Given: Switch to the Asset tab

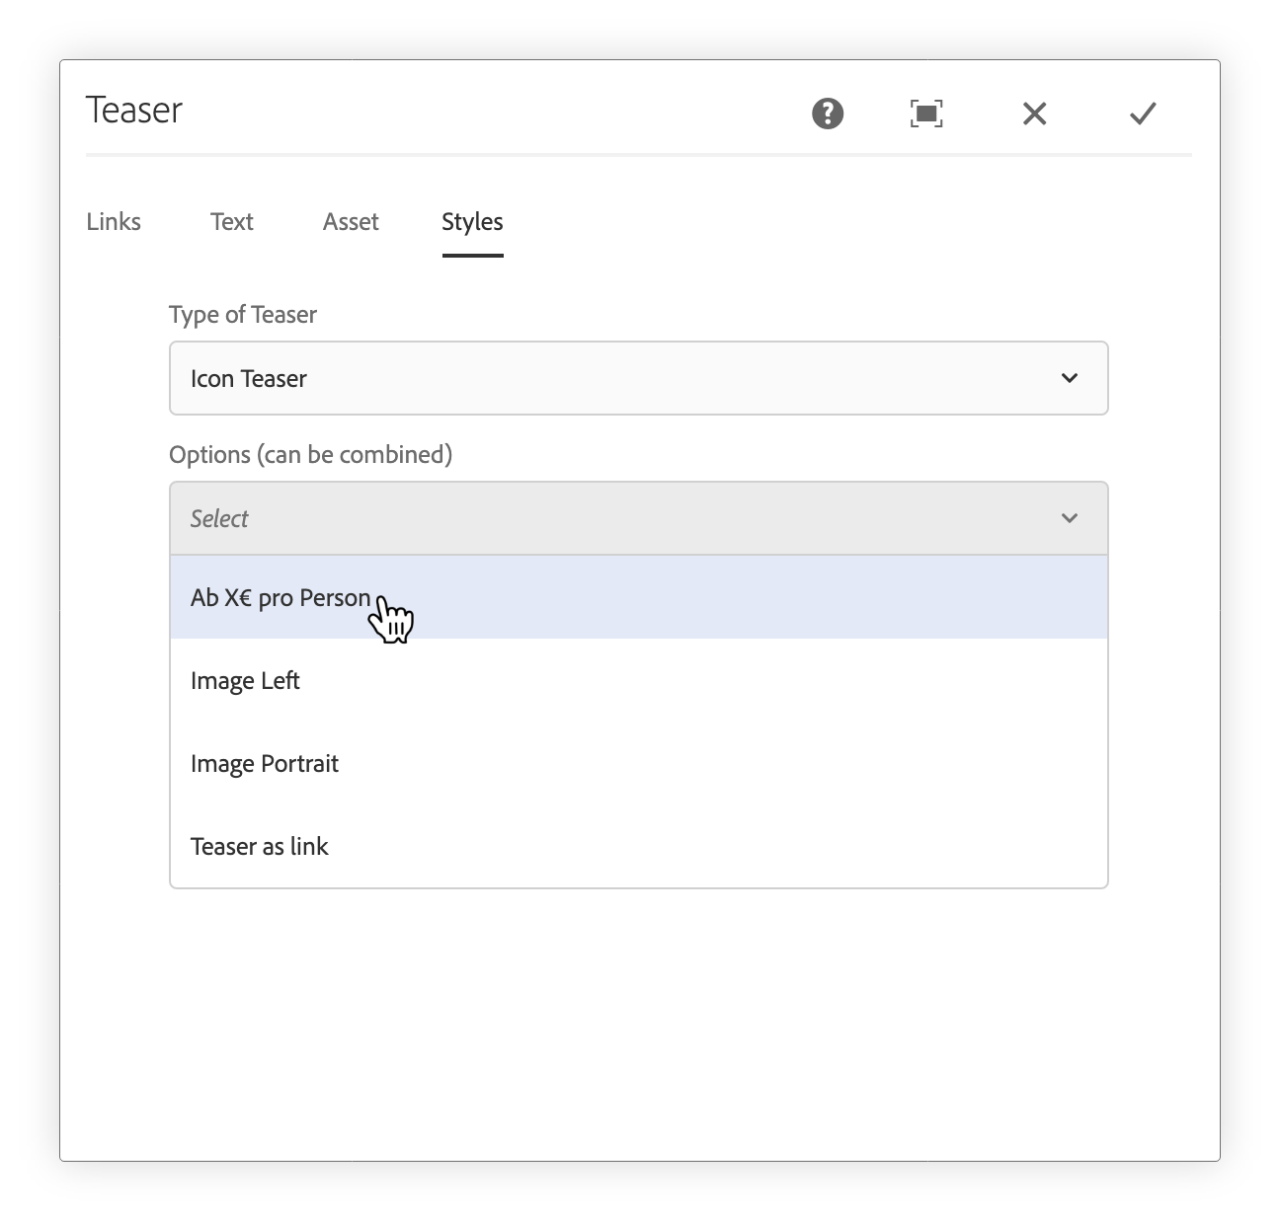Looking at the screenshot, I should [350, 221].
